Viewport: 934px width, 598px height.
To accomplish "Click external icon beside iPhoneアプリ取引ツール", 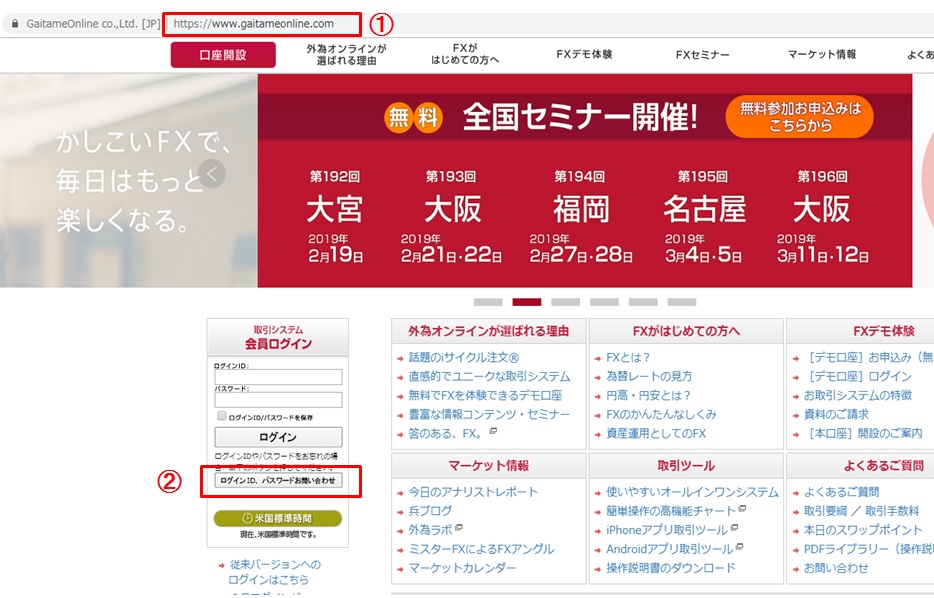I will point(734,527).
